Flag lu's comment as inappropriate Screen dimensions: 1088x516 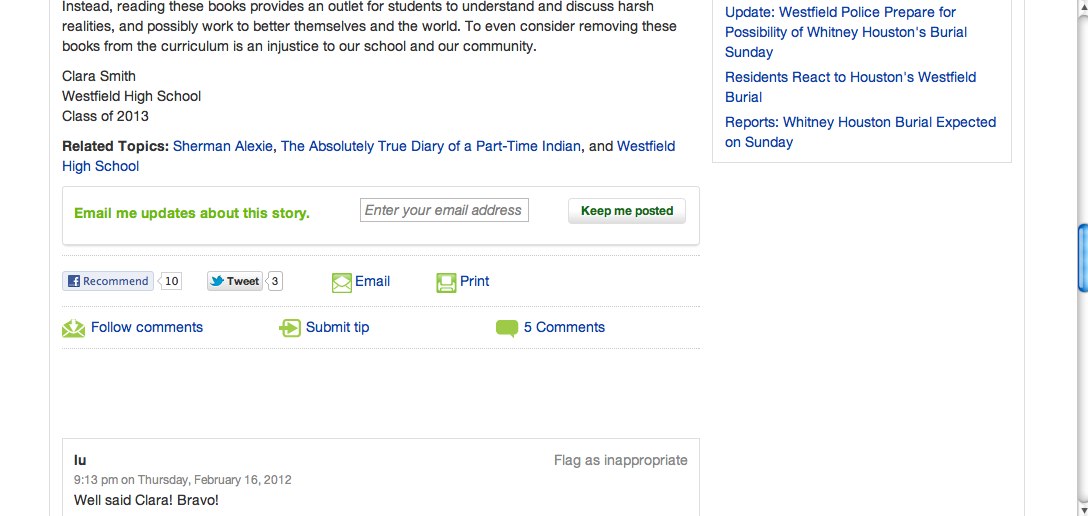point(620,461)
